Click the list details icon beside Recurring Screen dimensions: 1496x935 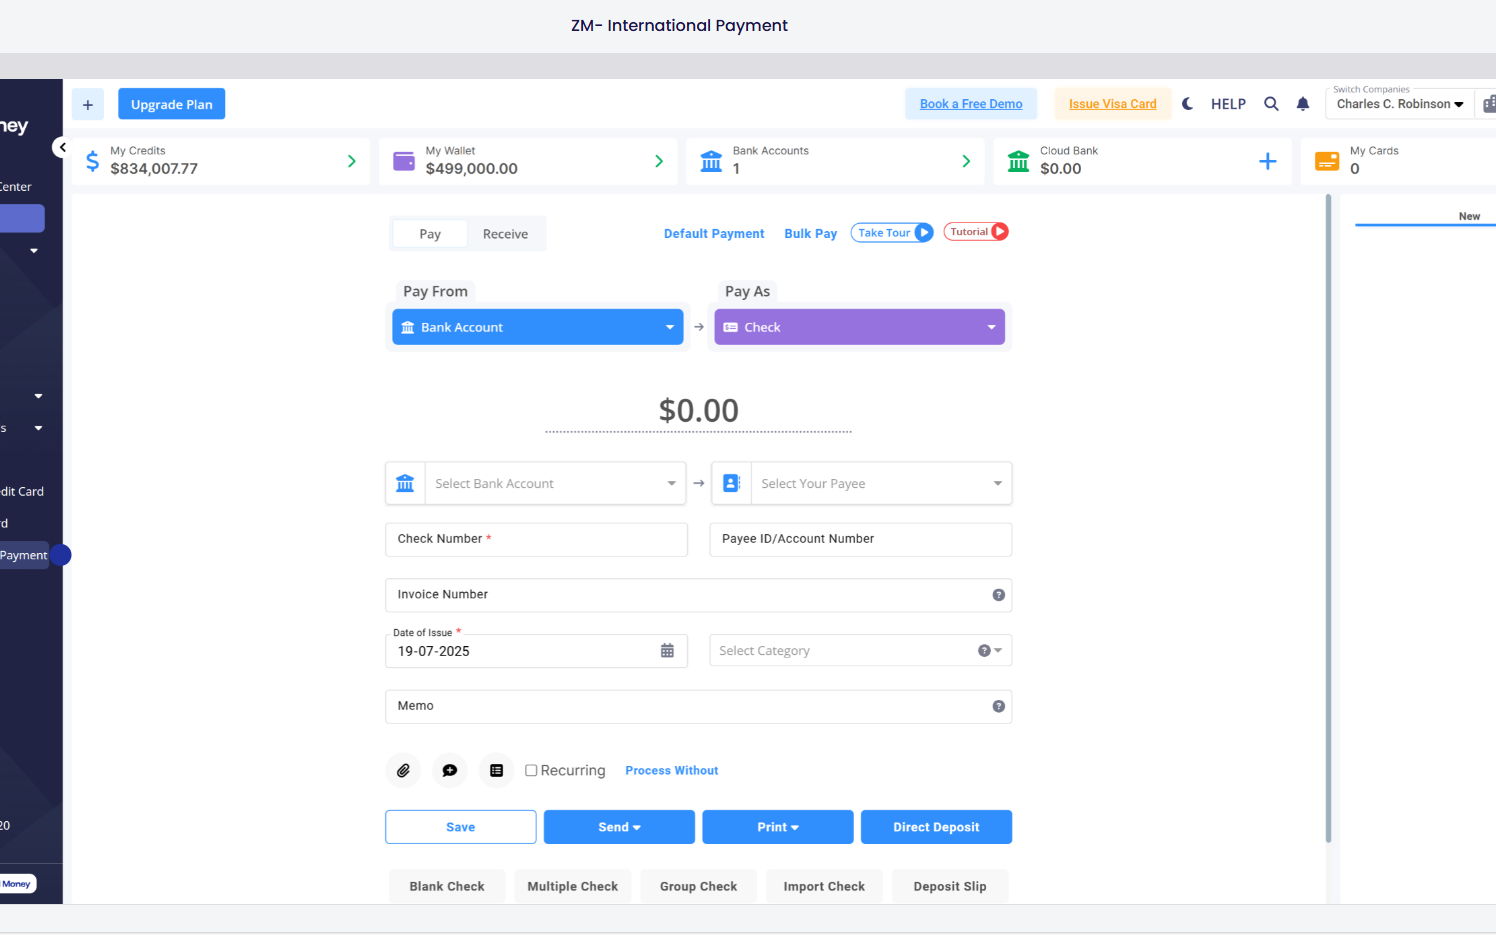[x=496, y=770]
